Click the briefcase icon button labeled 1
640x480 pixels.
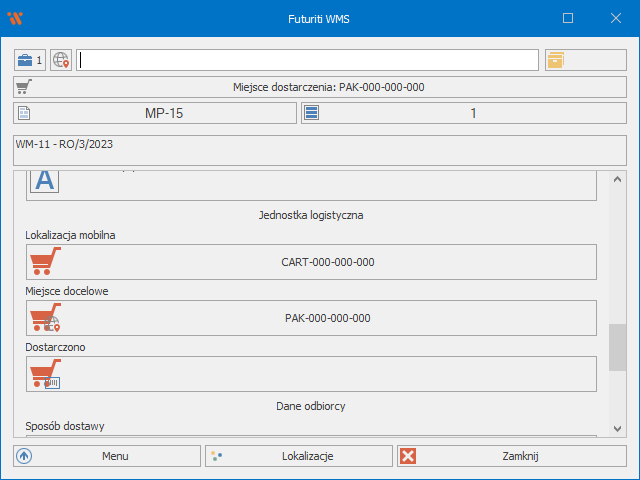(30, 60)
